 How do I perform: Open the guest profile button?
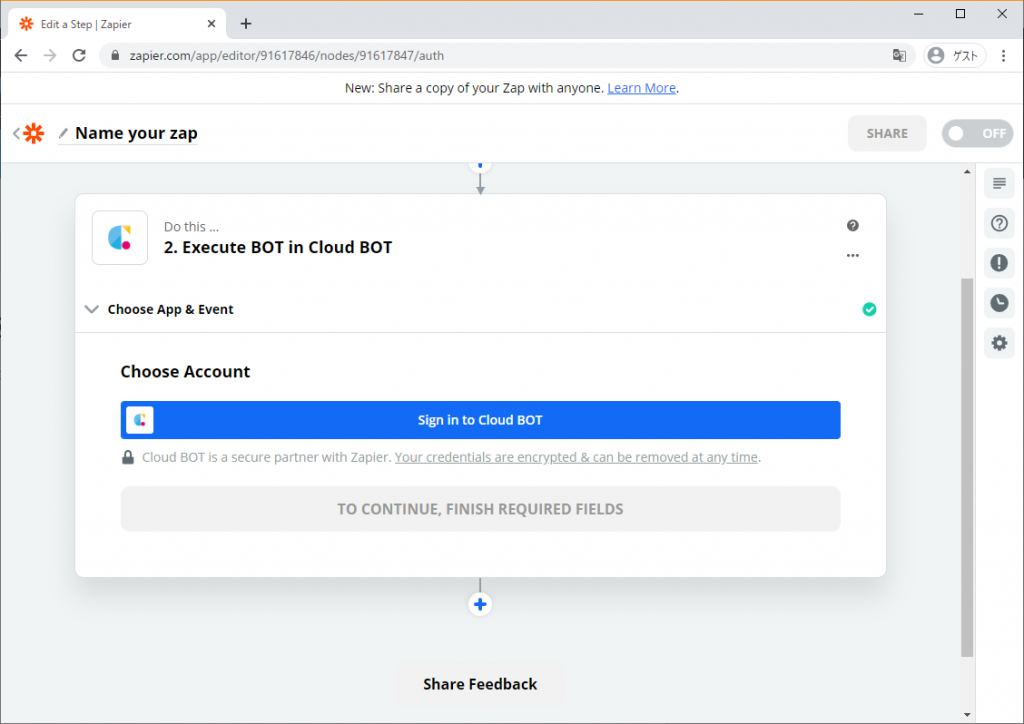coord(954,55)
